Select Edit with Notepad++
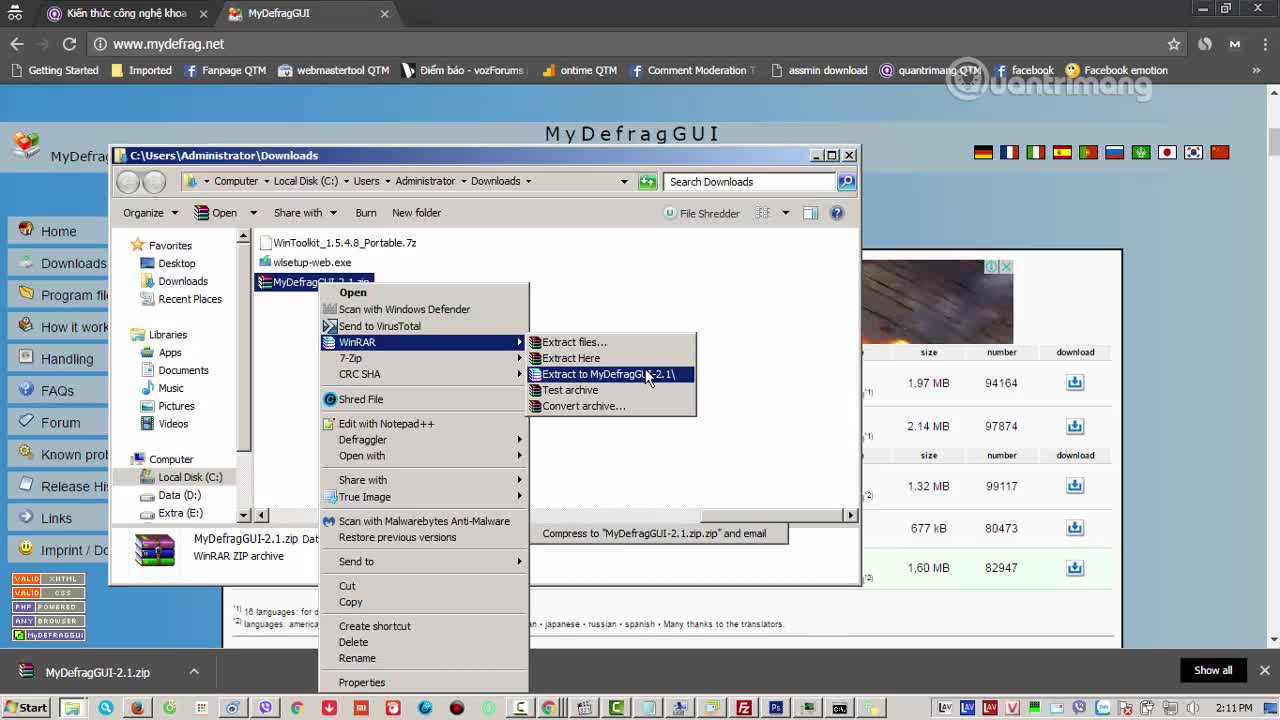The height and width of the screenshot is (720, 1280). coord(424,424)
